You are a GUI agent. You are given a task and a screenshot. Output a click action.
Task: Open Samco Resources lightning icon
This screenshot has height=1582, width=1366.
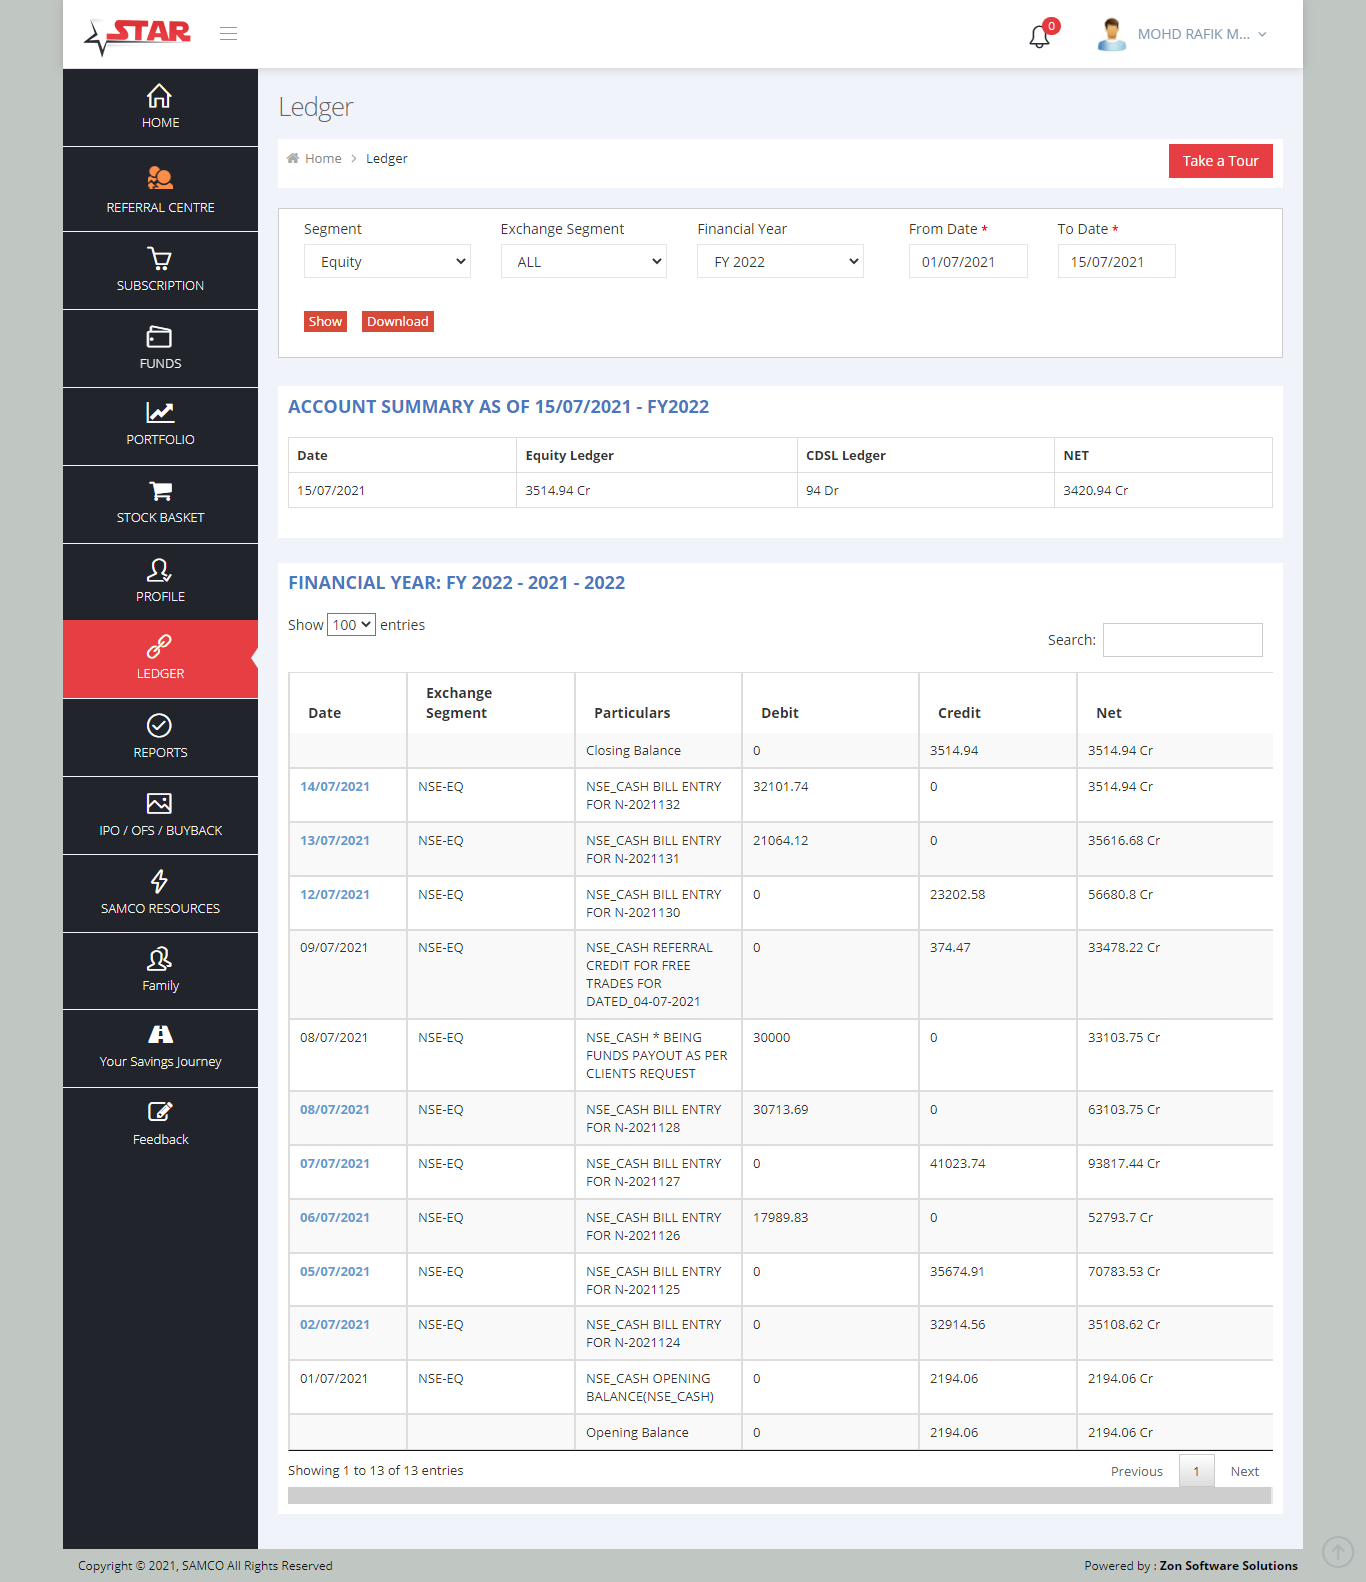click(160, 881)
